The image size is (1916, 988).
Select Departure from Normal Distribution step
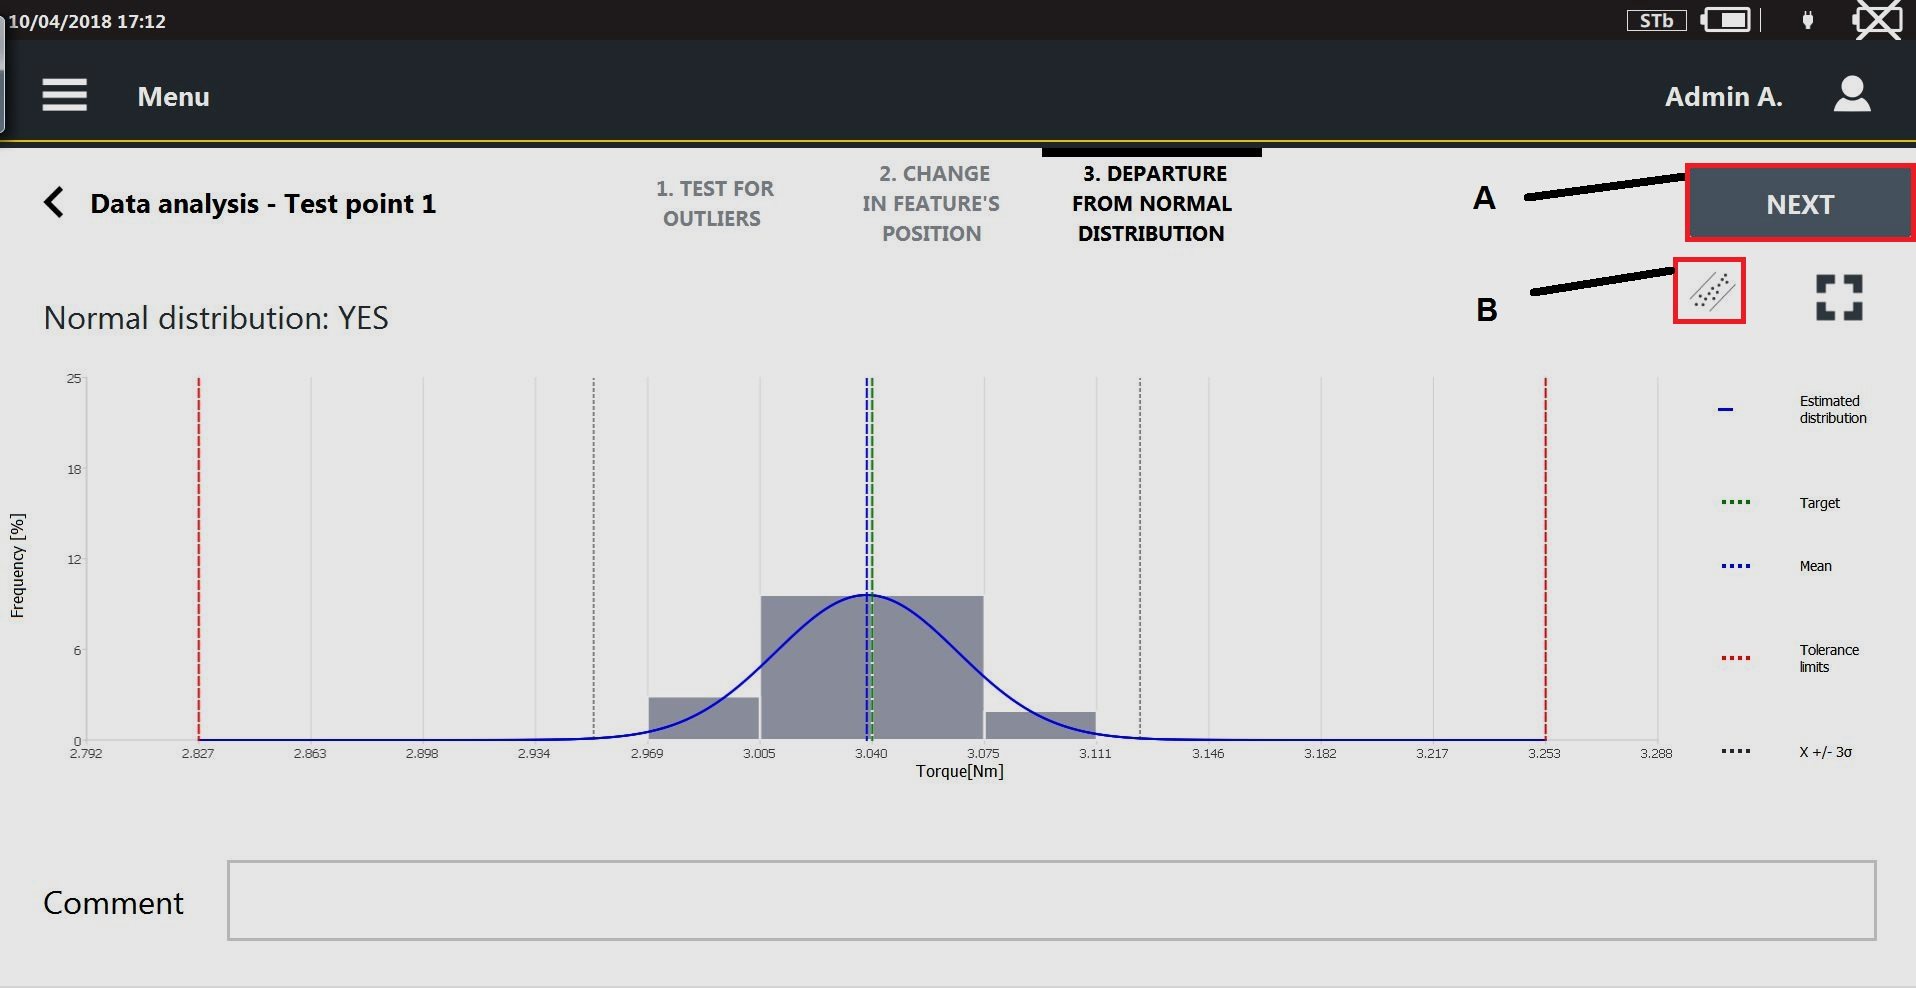point(1151,203)
